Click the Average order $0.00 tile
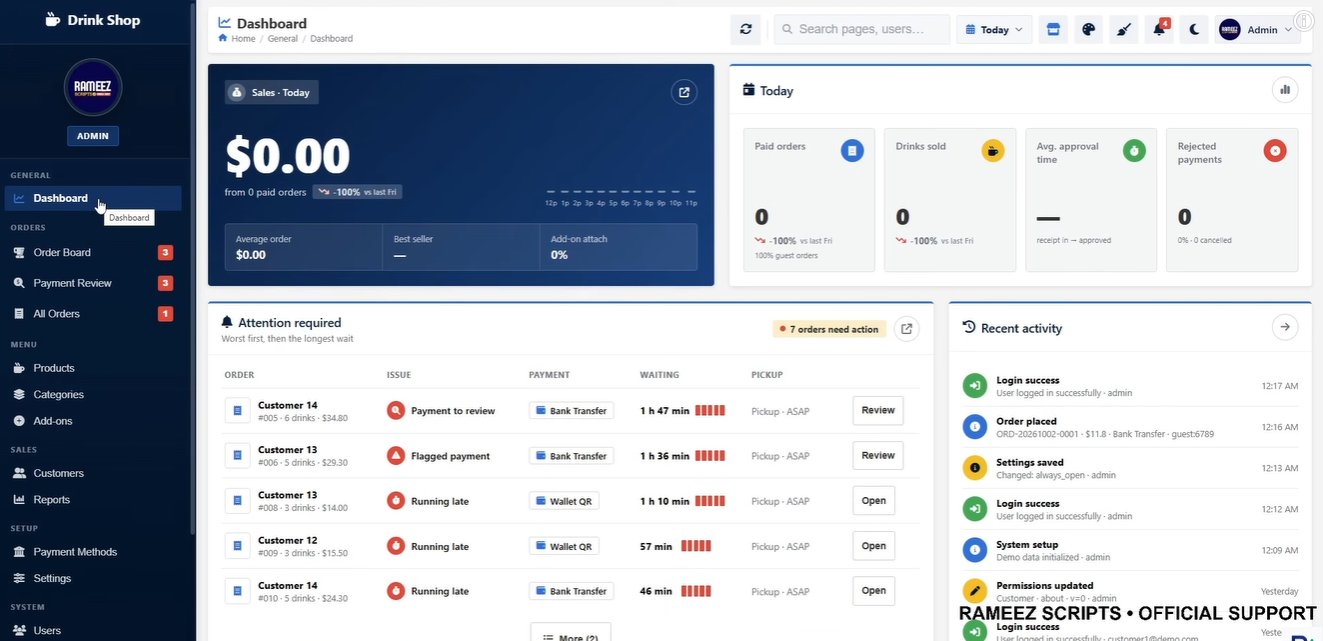The image size is (1323, 641). (x=304, y=247)
